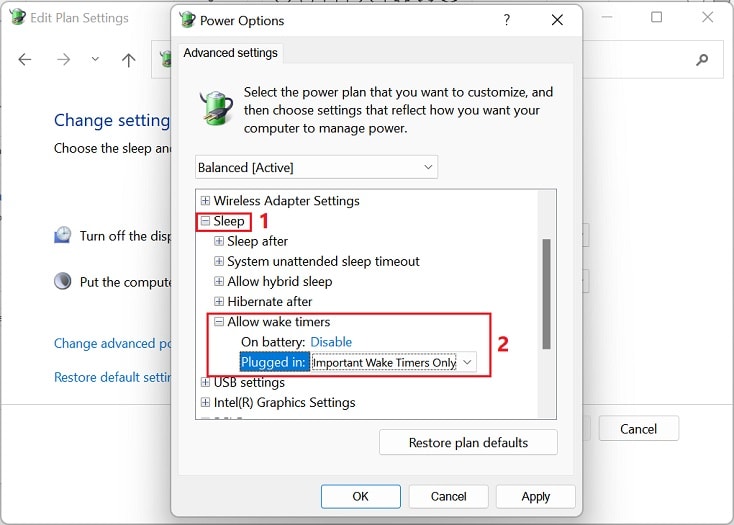The width and height of the screenshot is (734, 525).
Task: Select Allow hybrid sleep text
Action: [280, 282]
